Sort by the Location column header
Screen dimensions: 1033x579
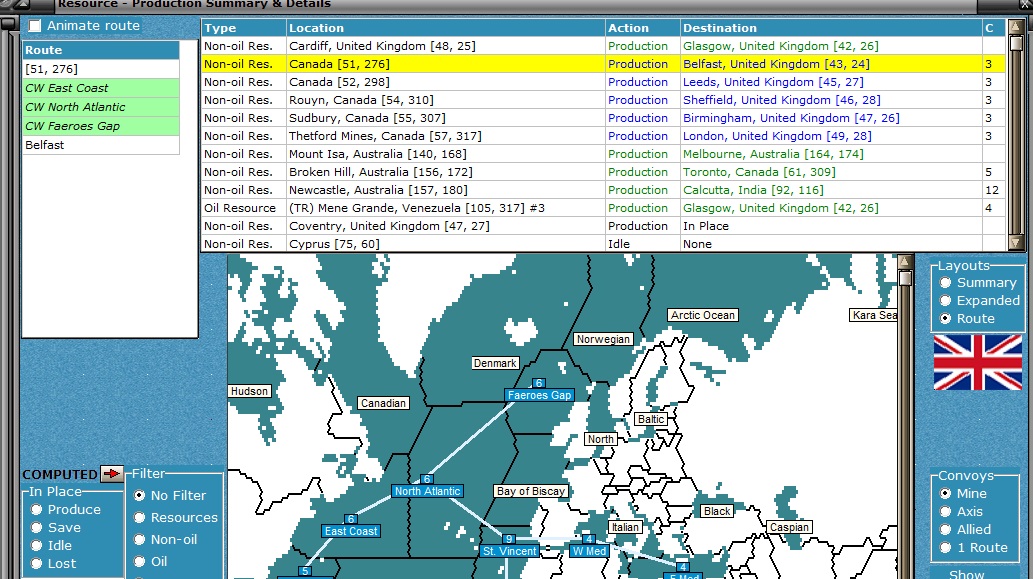(445, 28)
